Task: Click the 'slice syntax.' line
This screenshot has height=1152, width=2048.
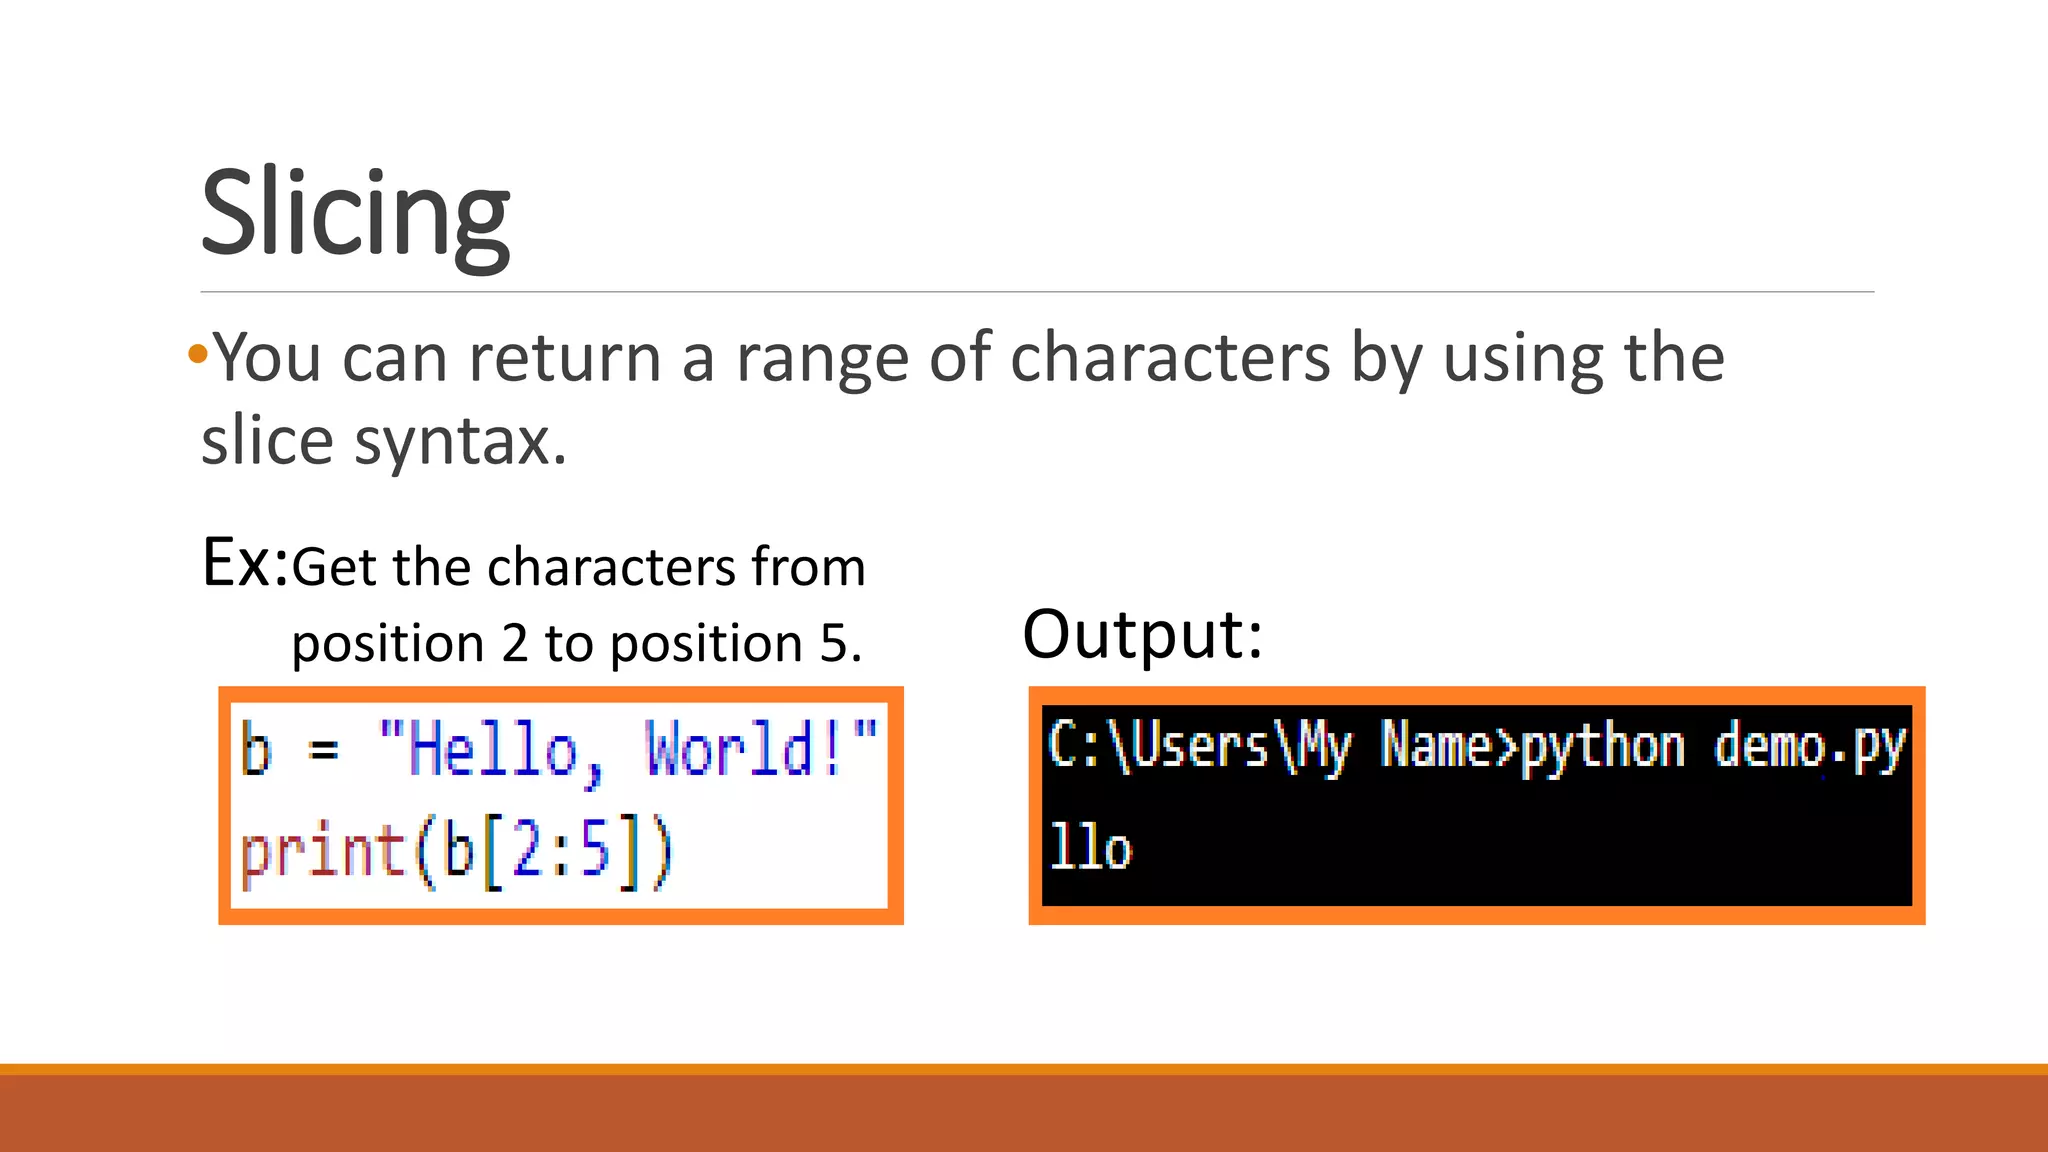Action: coord(384,440)
